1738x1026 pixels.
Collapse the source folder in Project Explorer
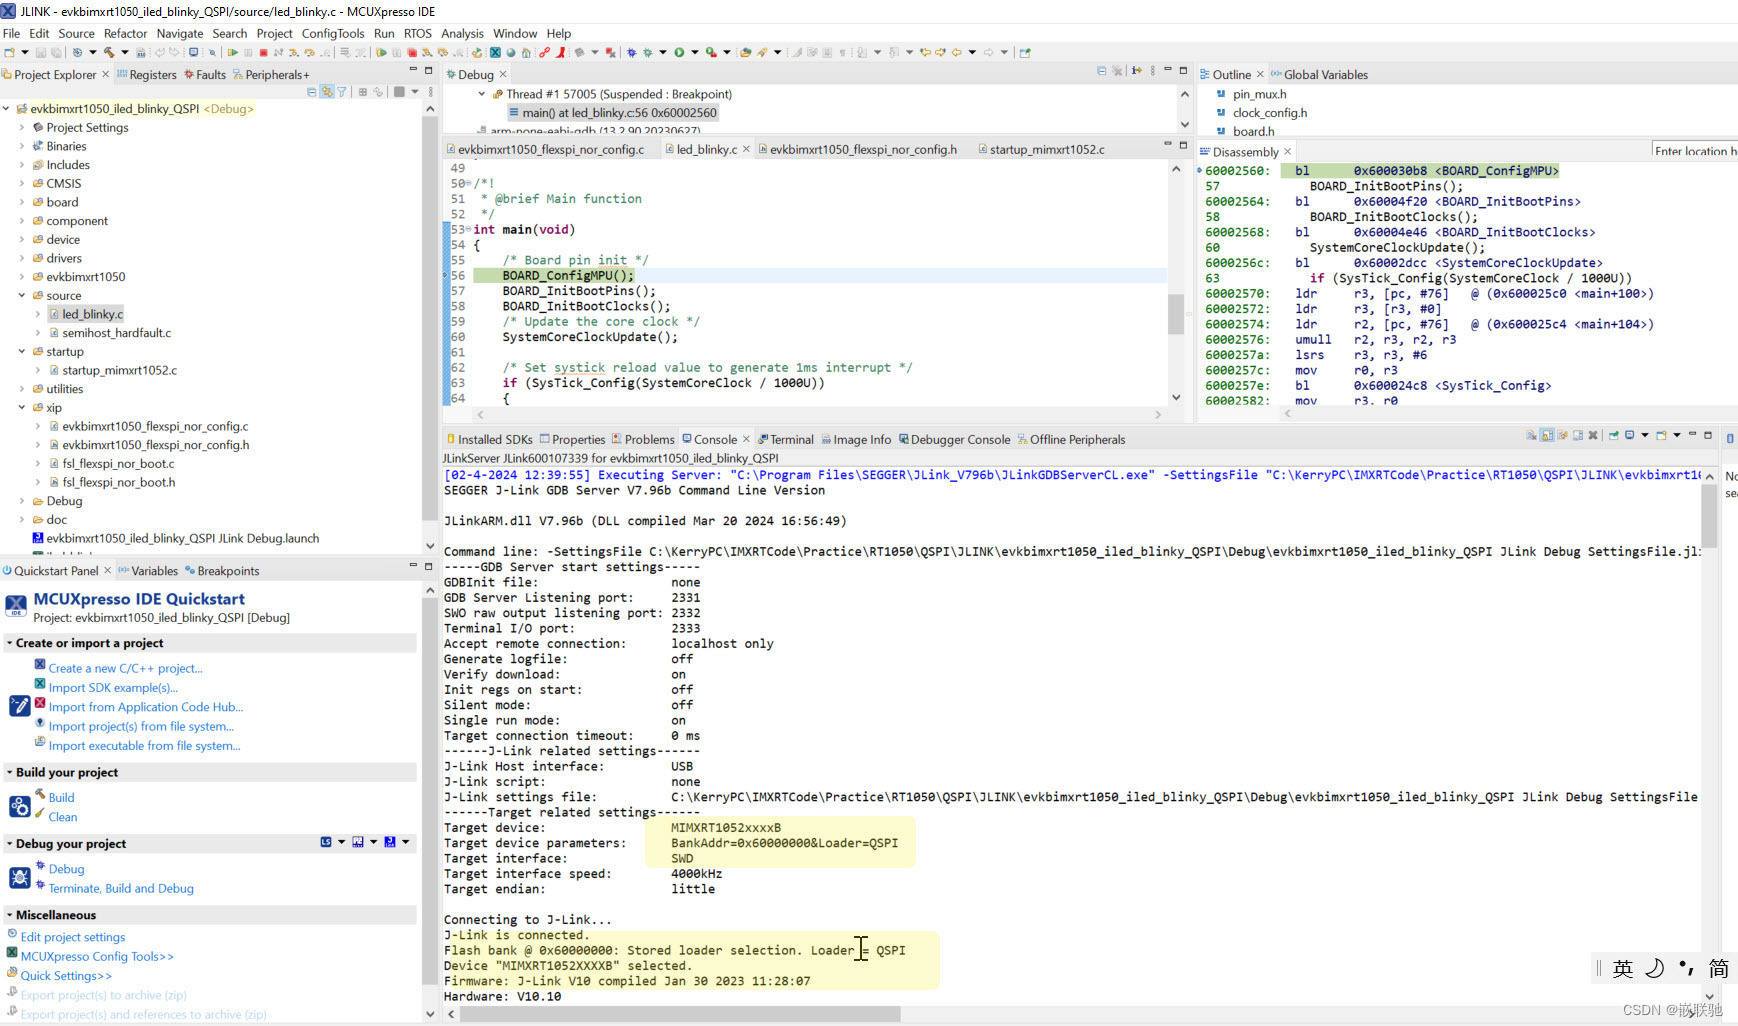(22, 296)
